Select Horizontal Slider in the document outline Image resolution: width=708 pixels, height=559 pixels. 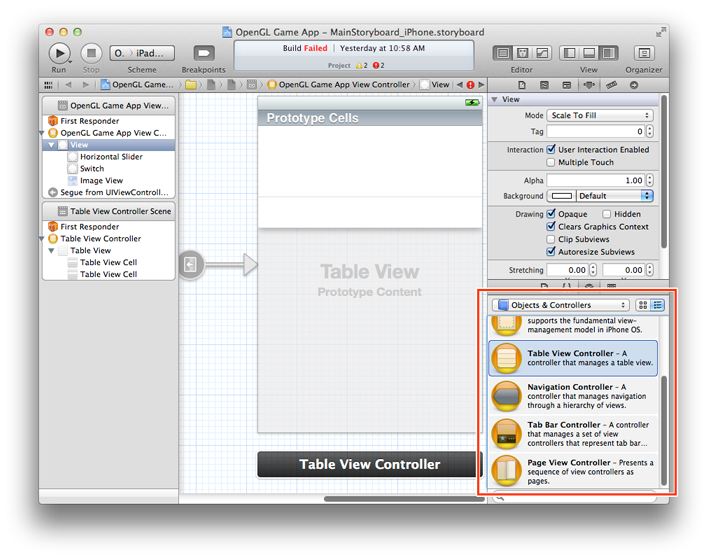[x=111, y=157]
